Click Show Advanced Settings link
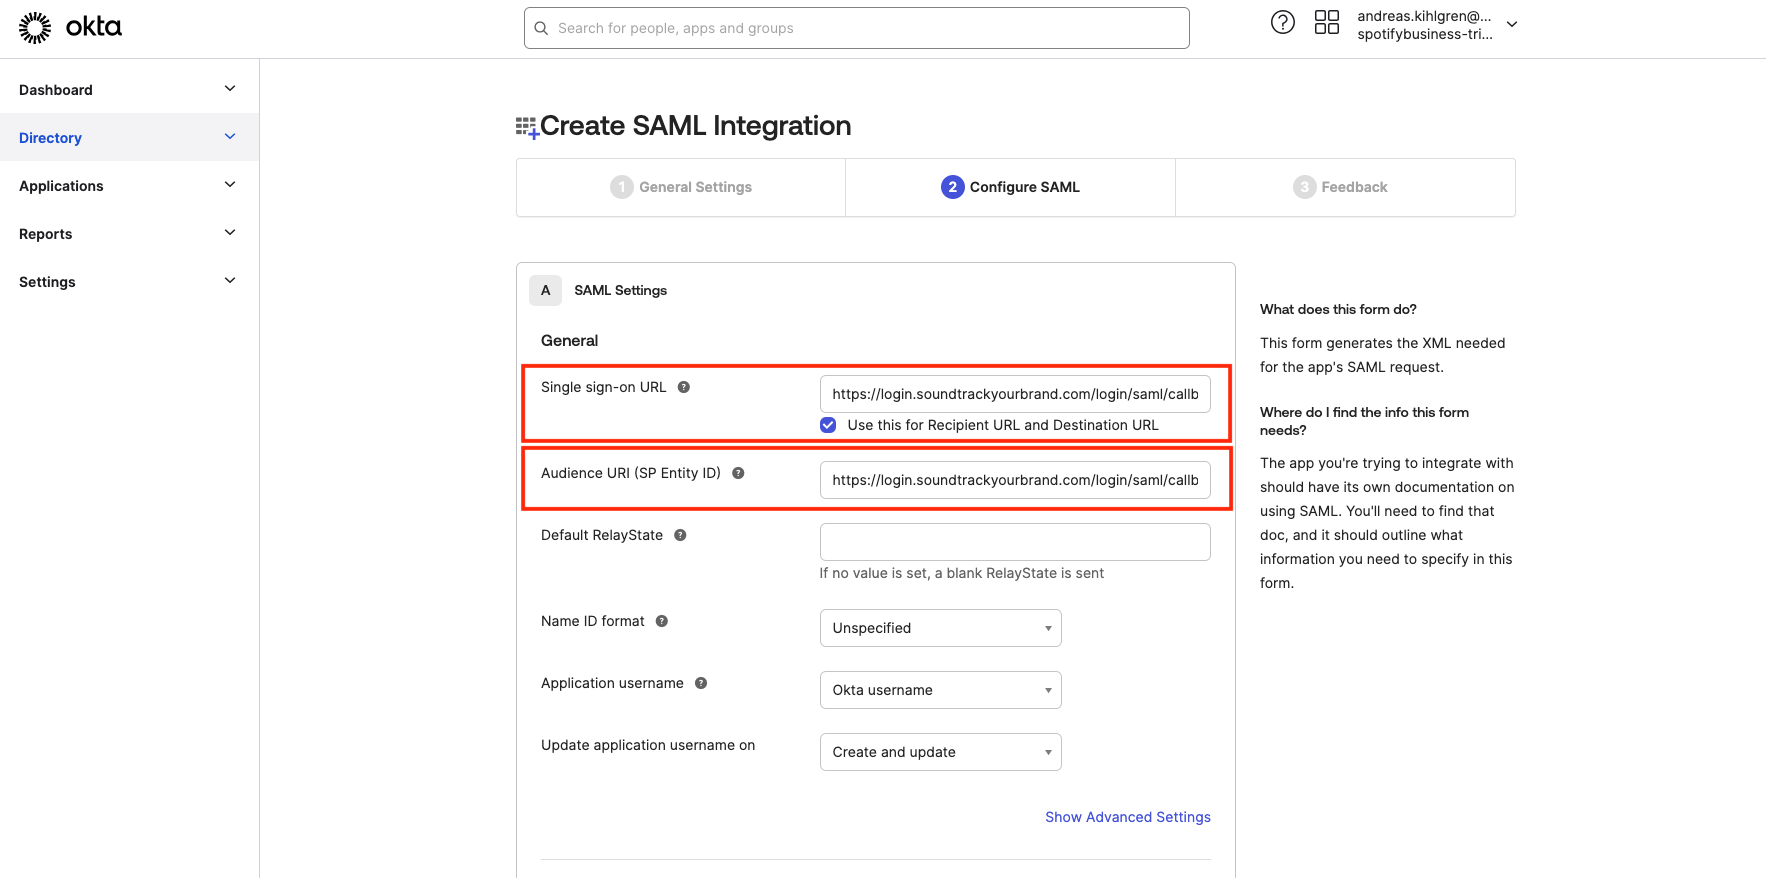This screenshot has width=1766, height=878. (x=1128, y=817)
